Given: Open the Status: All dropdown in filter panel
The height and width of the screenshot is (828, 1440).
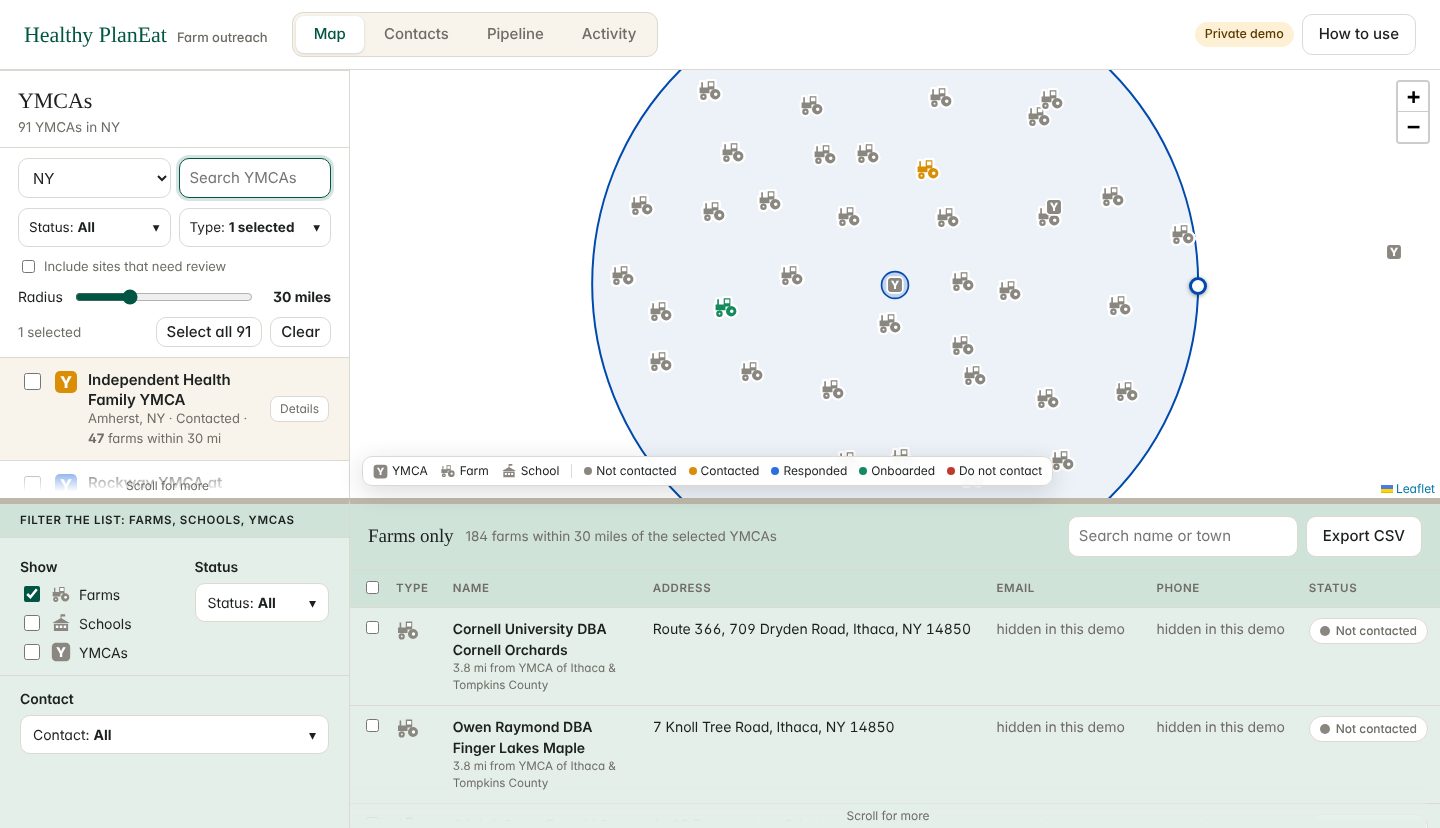Looking at the screenshot, I should coord(262,603).
